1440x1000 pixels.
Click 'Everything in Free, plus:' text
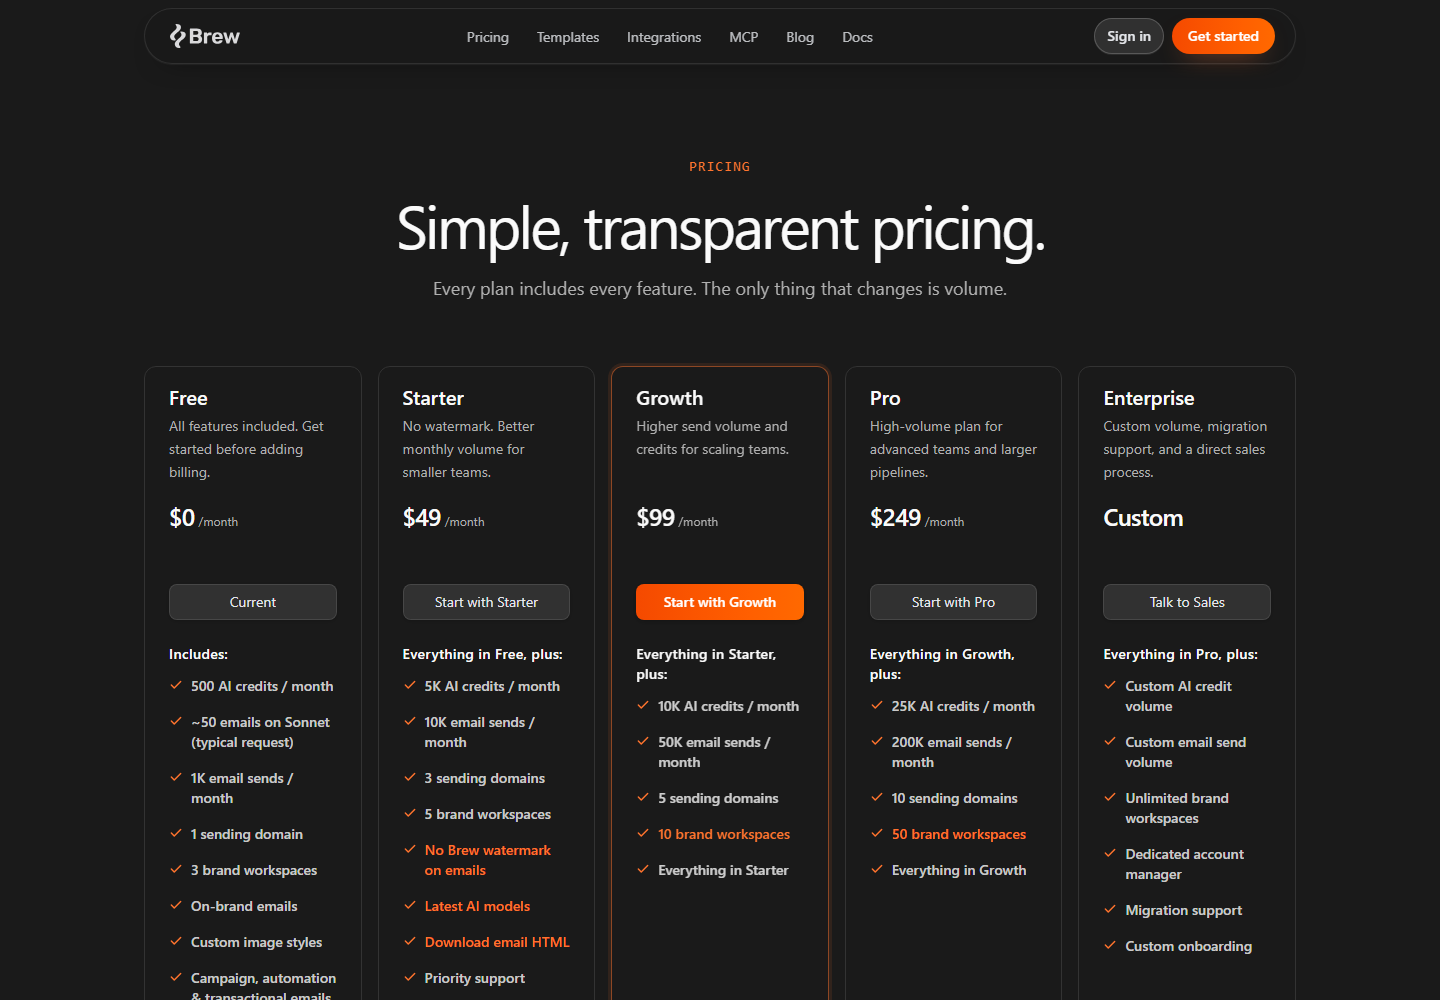click(x=483, y=654)
